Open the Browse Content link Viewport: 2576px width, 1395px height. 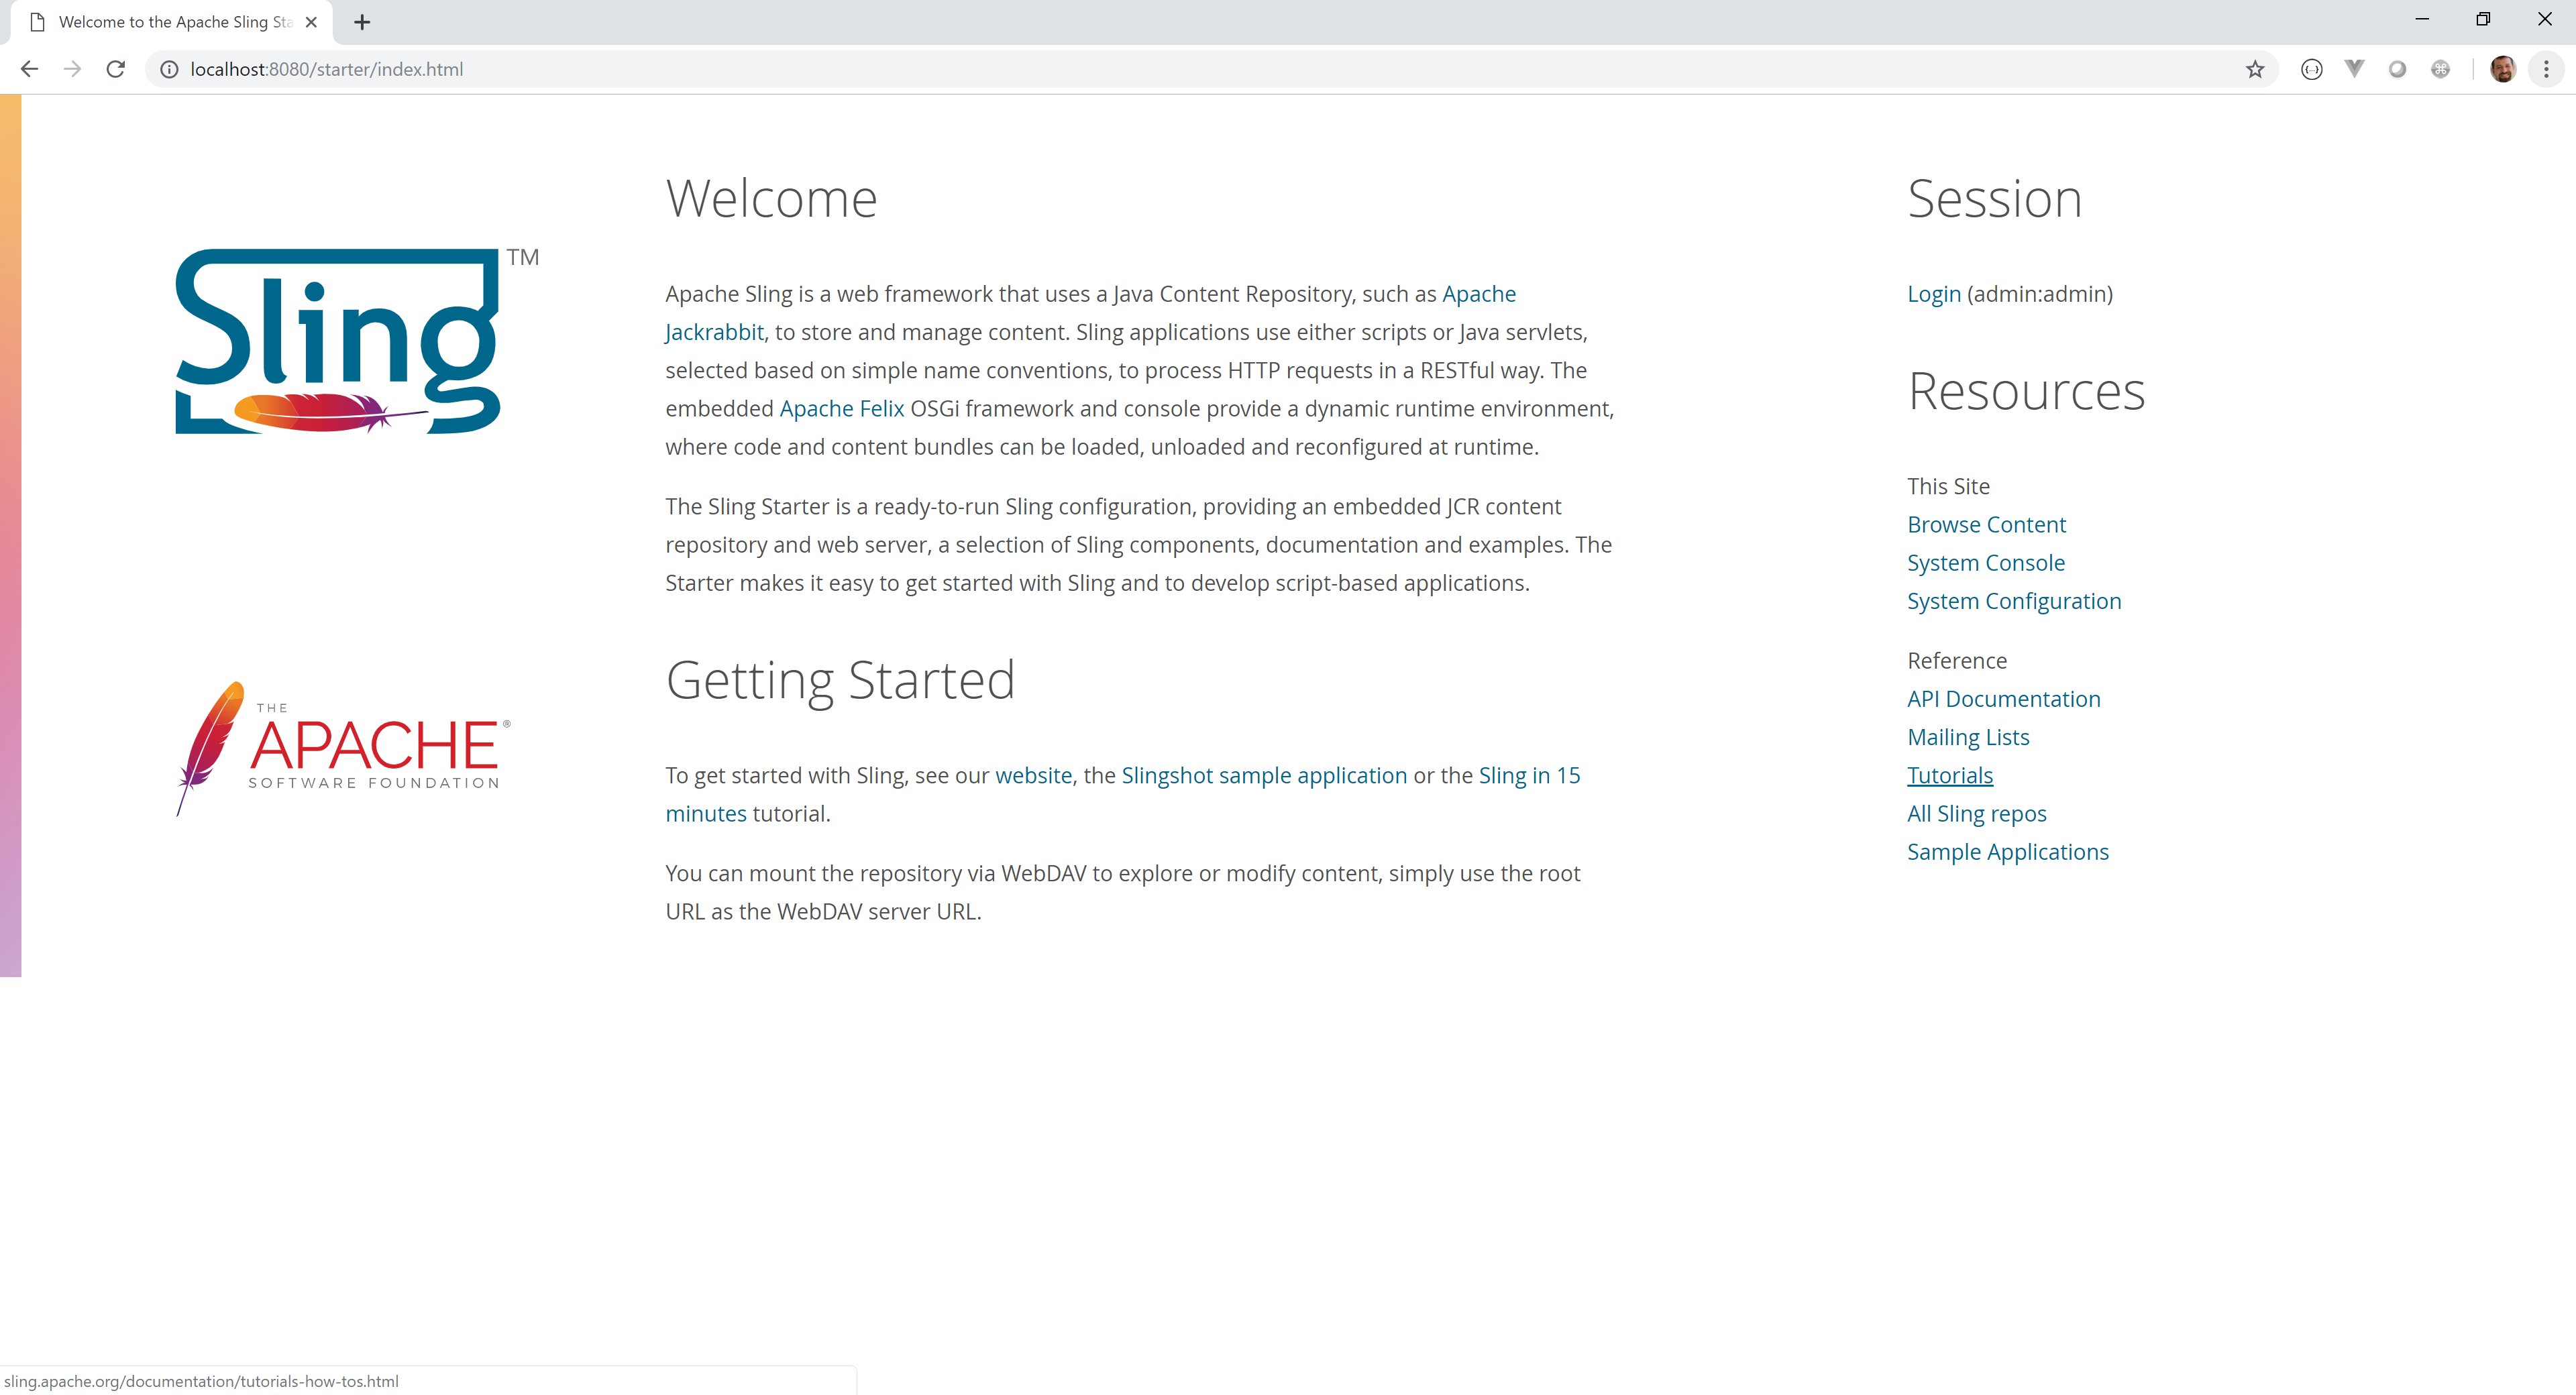coord(1986,525)
